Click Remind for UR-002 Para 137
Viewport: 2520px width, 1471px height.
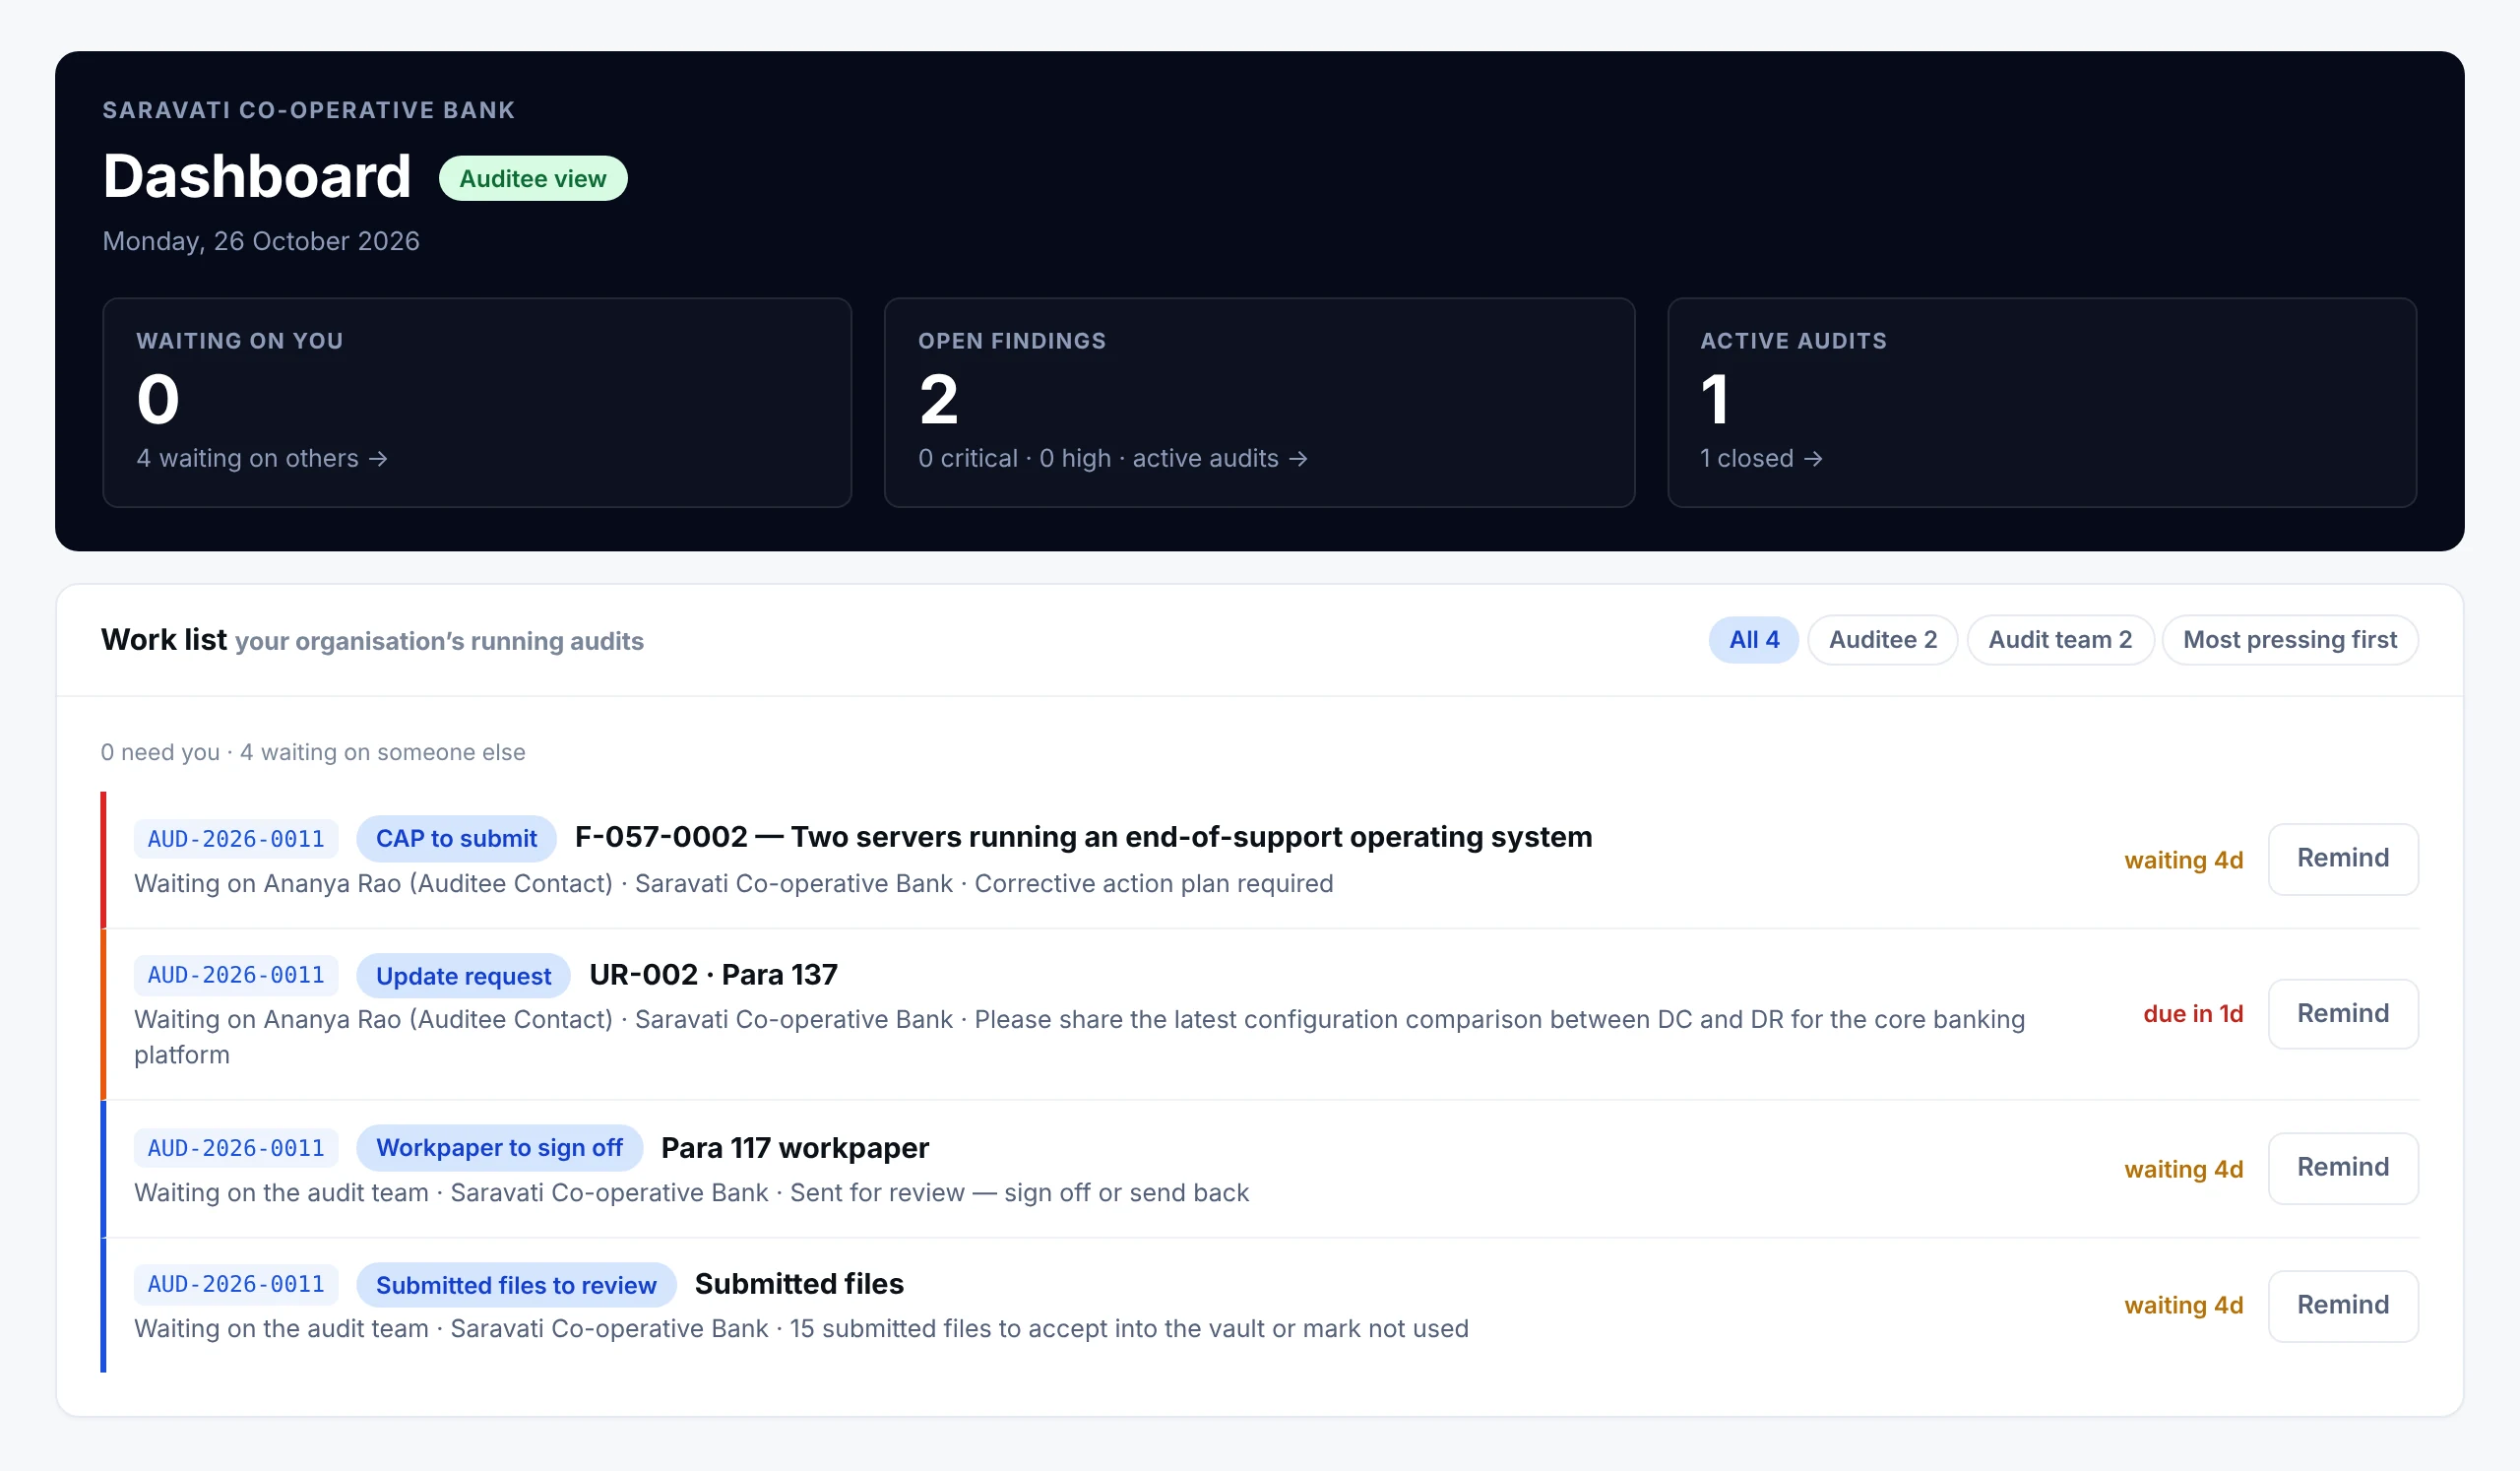pos(2342,1014)
